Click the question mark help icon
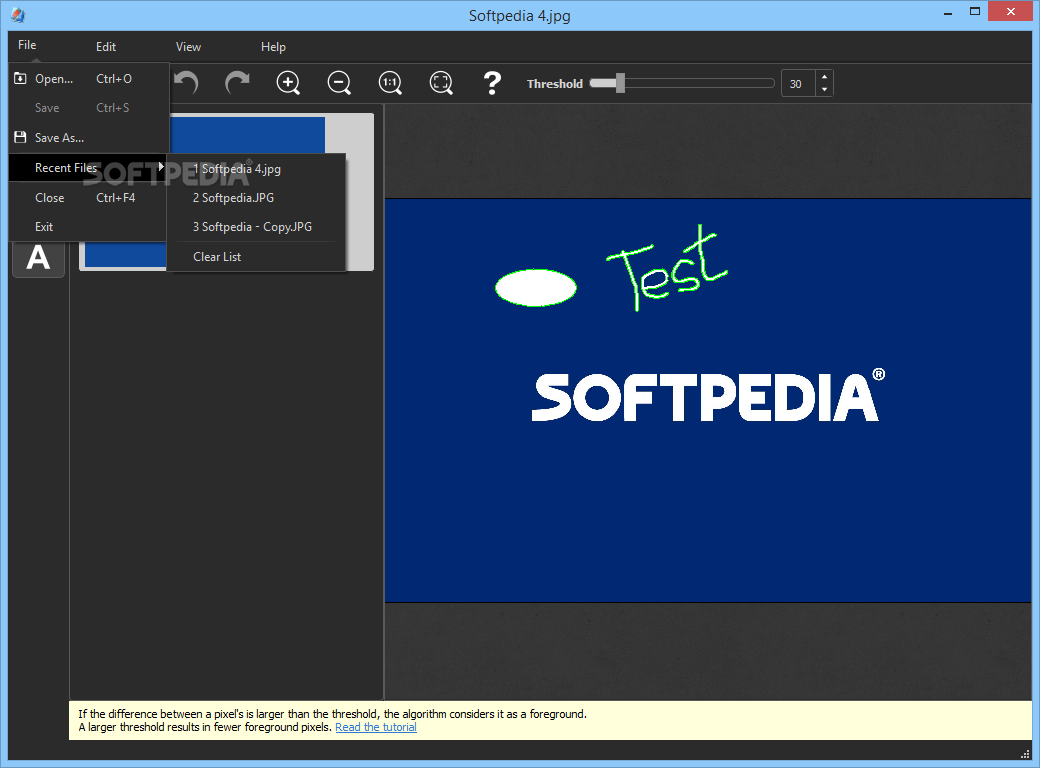Image resolution: width=1040 pixels, height=768 pixels. (492, 83)
